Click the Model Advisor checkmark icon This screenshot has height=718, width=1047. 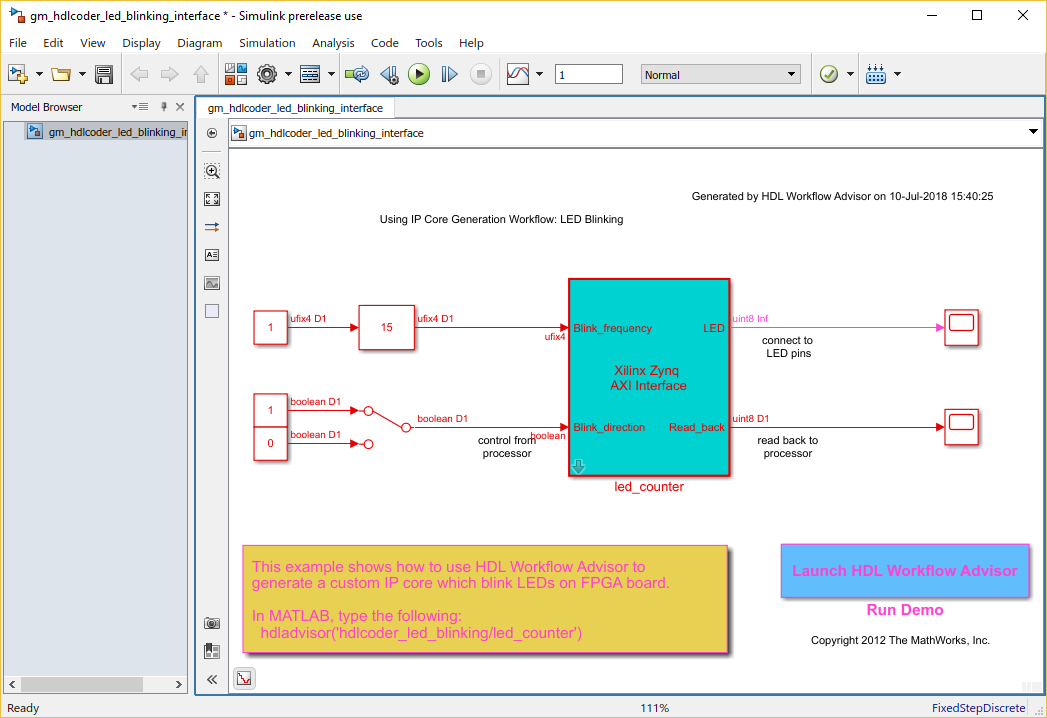829,74
